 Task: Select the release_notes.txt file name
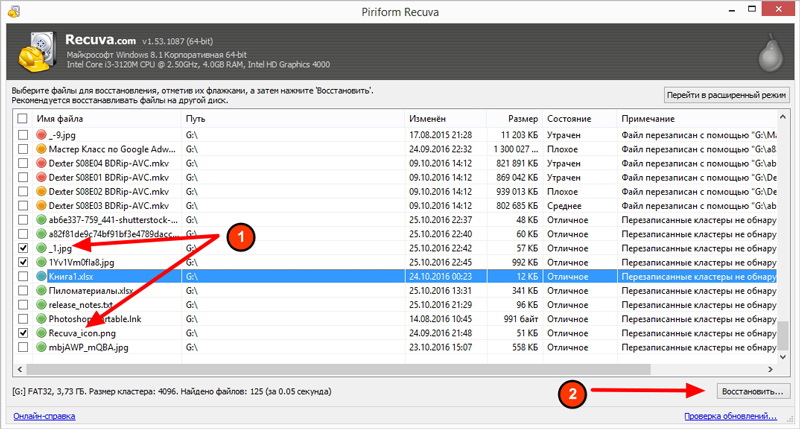tap(81, 305)
